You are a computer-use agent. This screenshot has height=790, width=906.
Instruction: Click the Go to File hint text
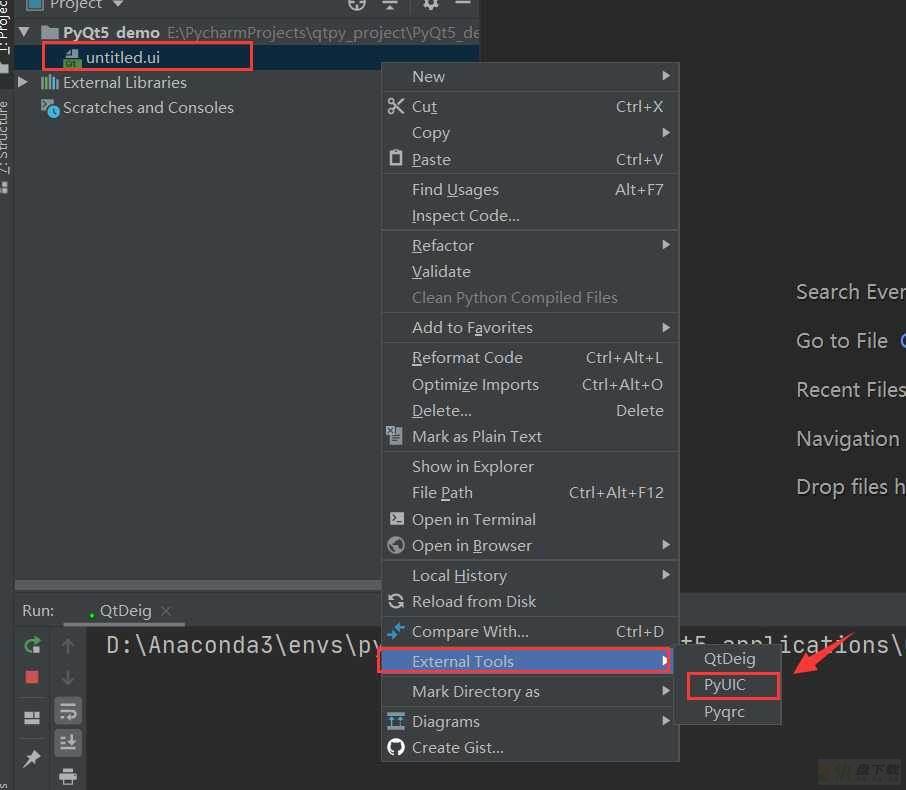842,341
